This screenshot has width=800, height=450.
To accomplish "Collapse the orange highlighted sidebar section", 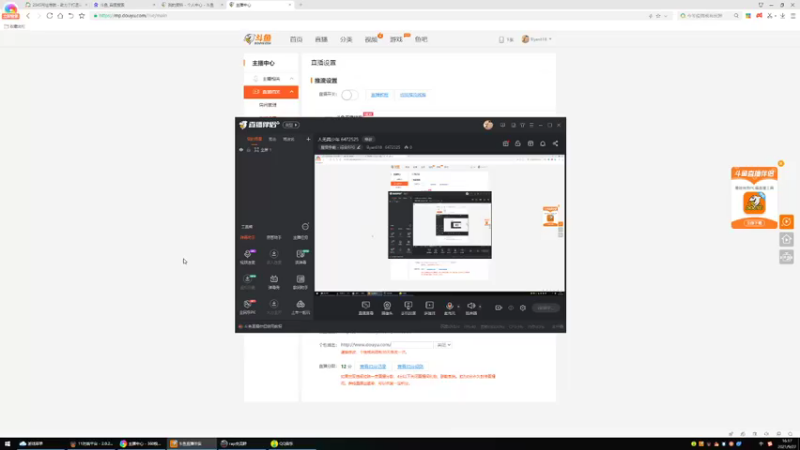I will pyautogui.click(x=291, y=92).
